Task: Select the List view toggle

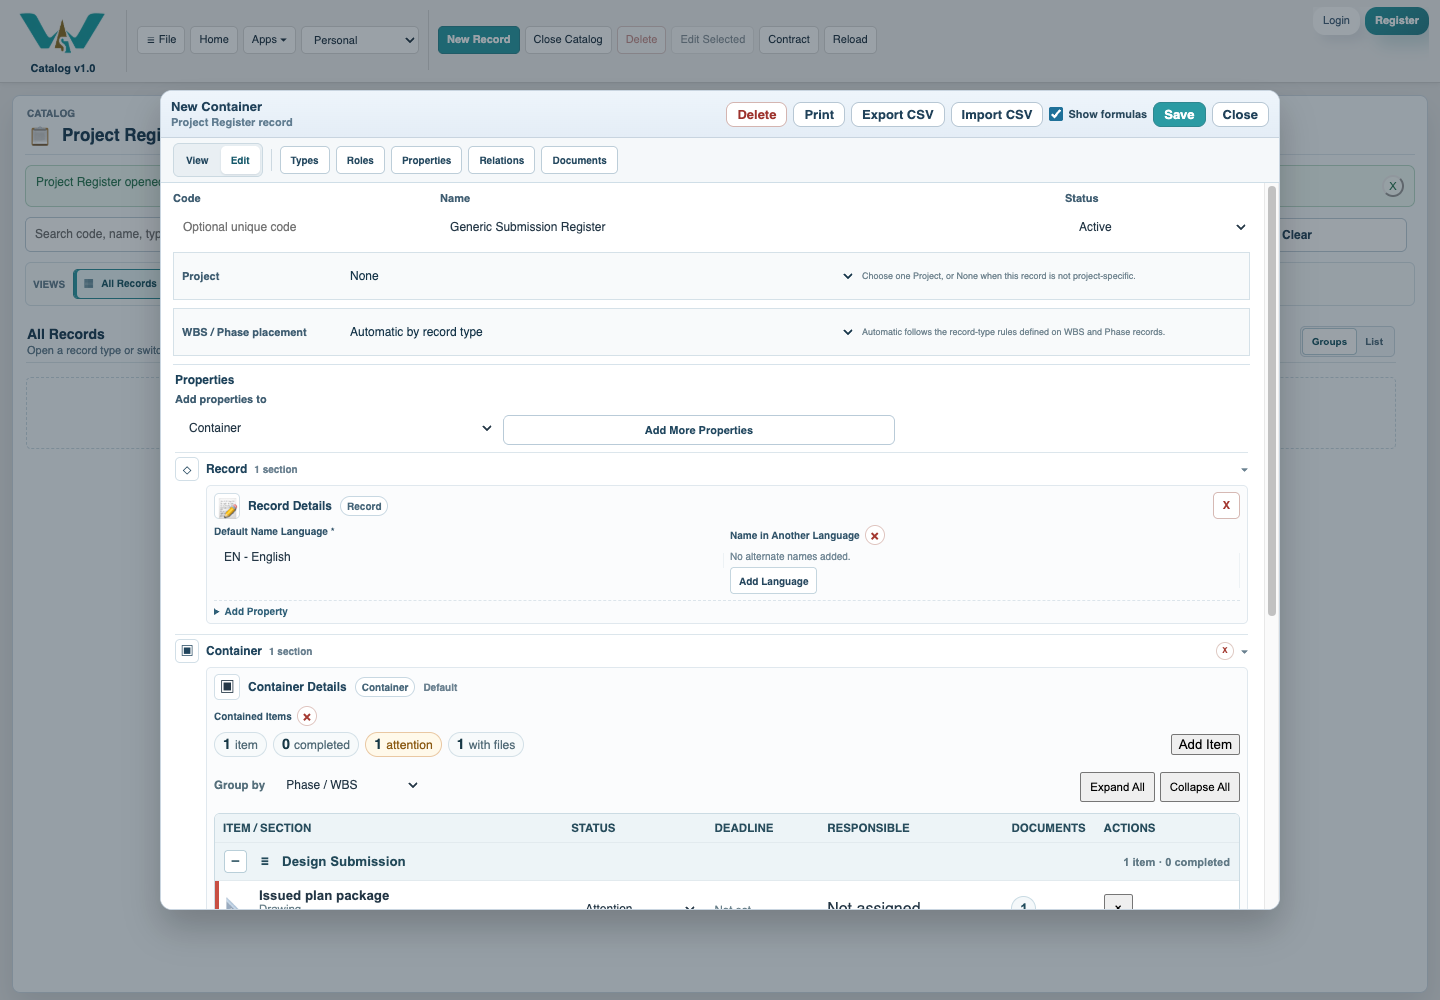Action: coord(1374,342)
